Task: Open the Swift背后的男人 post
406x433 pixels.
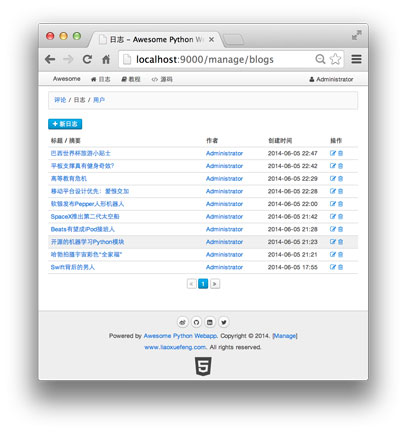Action: [73, 267]
